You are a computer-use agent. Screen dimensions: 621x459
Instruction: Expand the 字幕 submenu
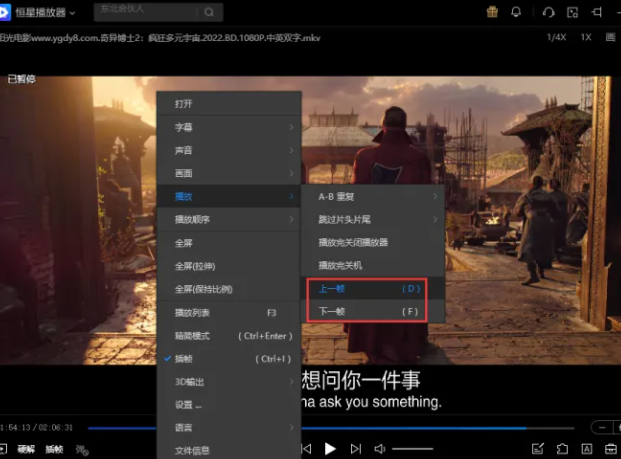(x=229, y=127)
